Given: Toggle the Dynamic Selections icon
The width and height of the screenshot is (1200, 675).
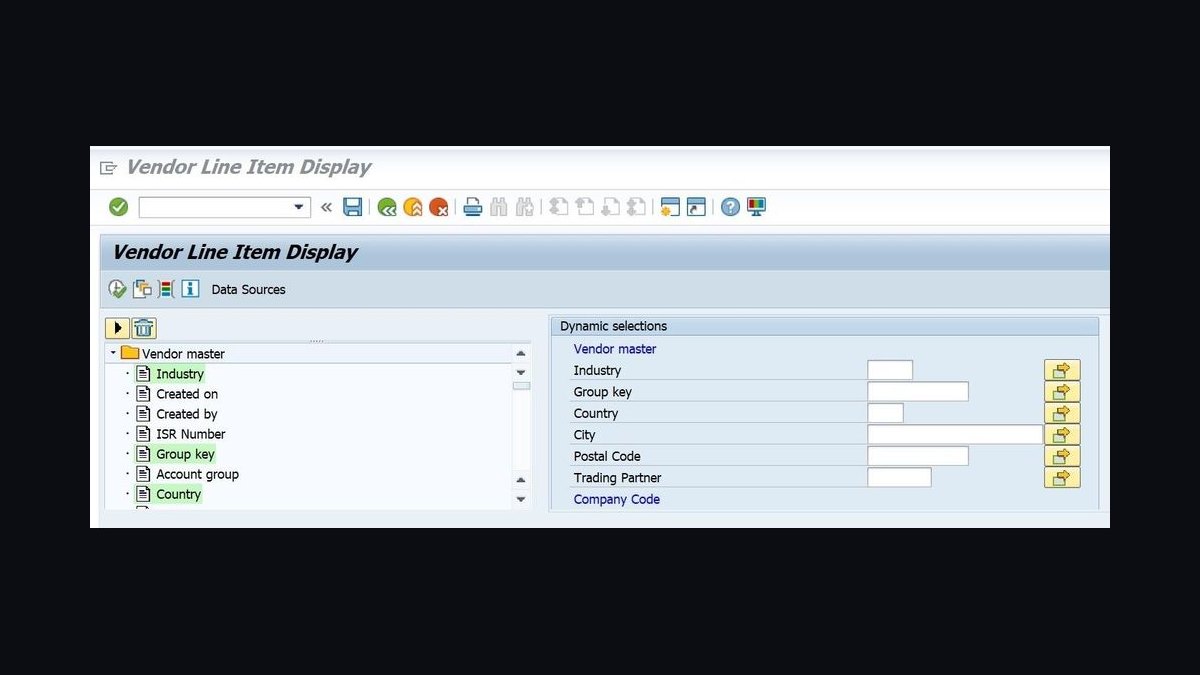Looking at the screenshot, I should point(166,289).
